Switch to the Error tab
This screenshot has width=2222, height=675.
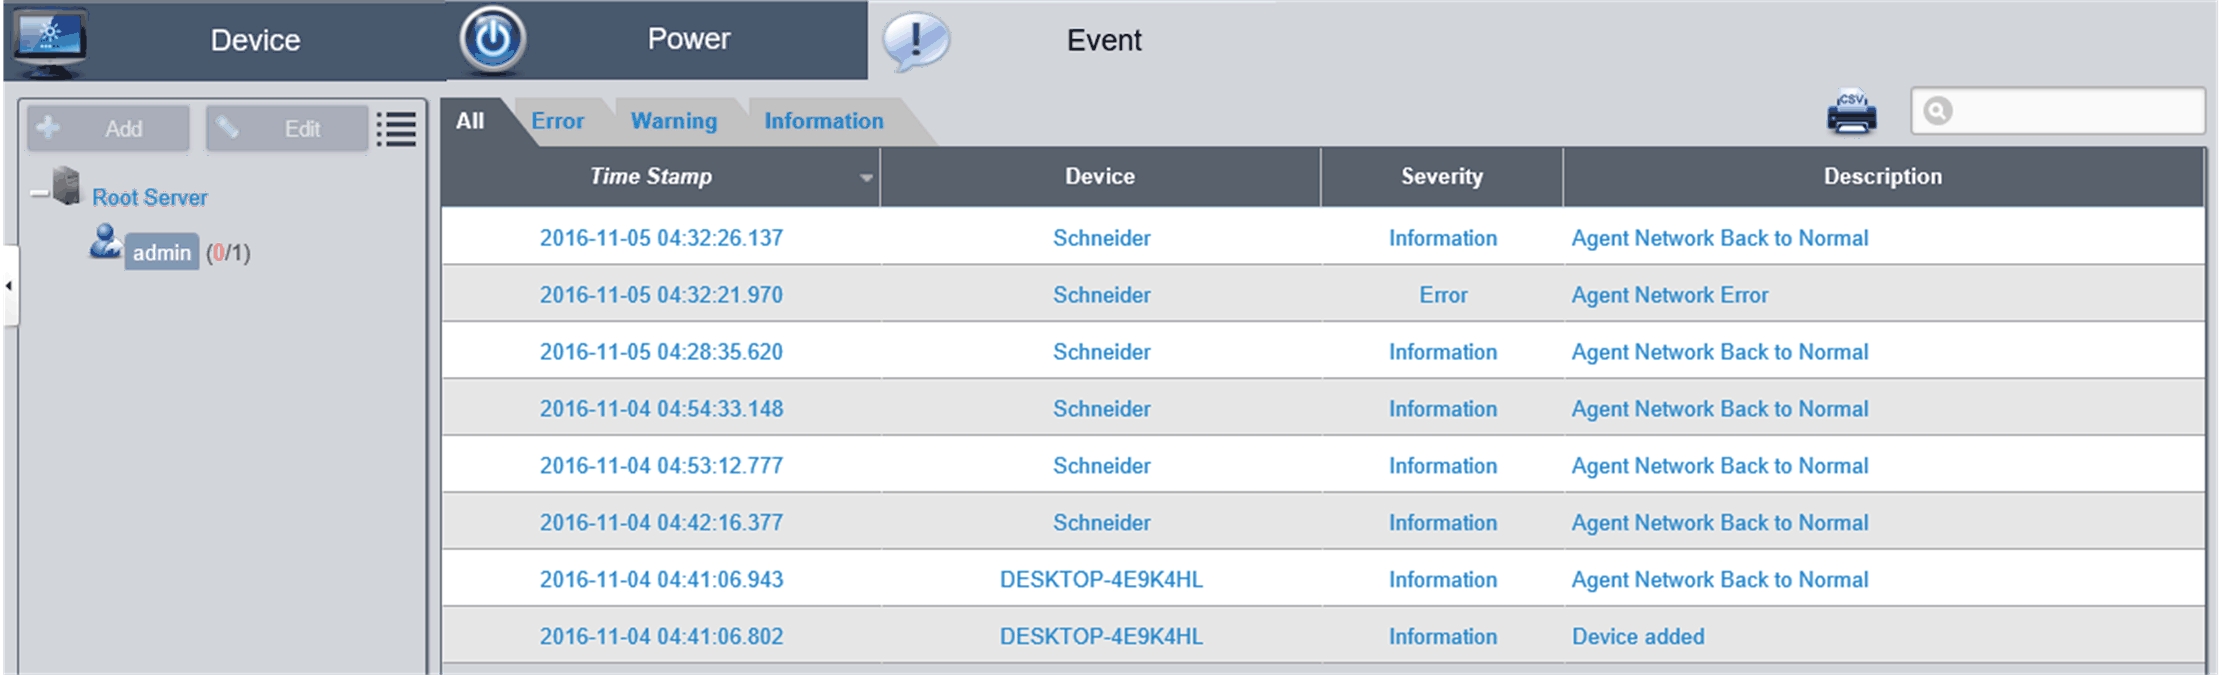pos(557,121)
